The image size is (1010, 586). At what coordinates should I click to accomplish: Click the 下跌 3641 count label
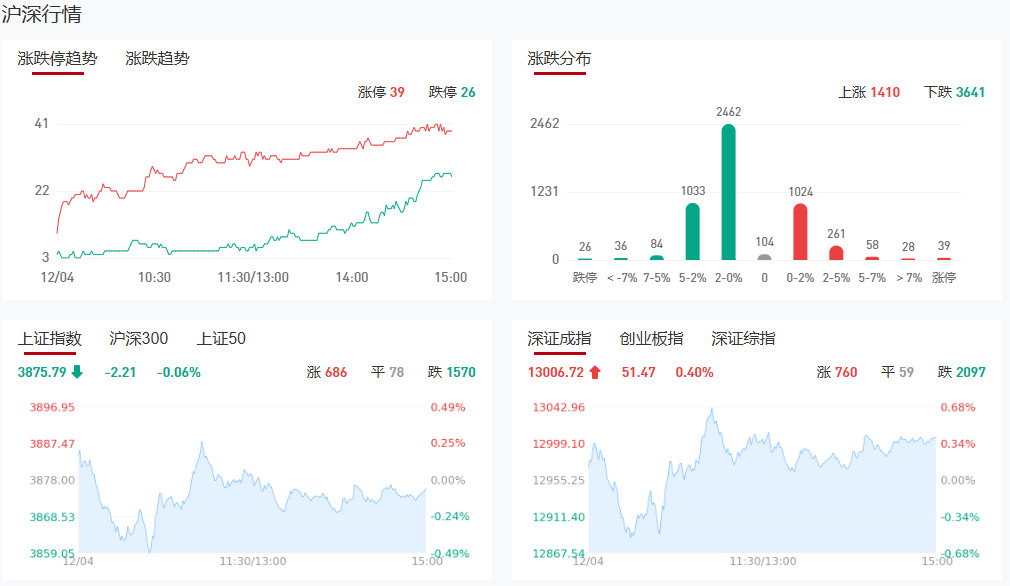point(955,92)
